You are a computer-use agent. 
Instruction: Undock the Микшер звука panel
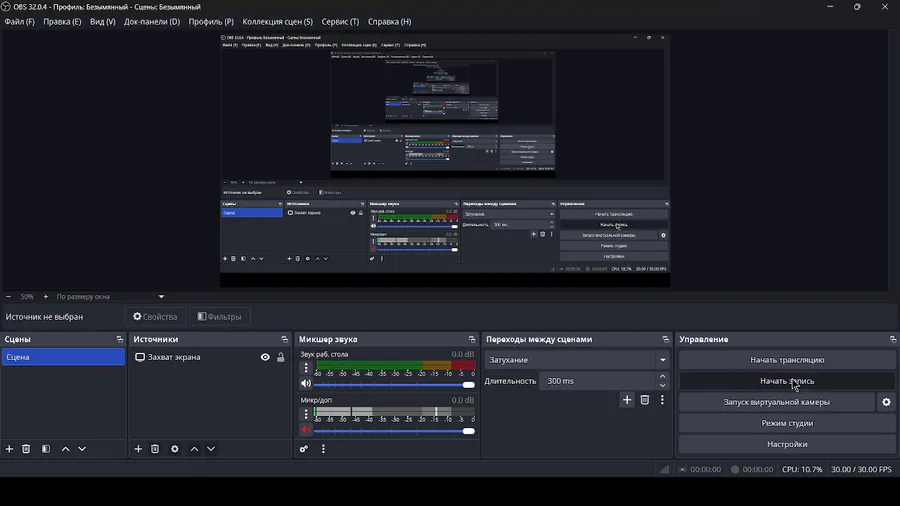pos(472,340)
